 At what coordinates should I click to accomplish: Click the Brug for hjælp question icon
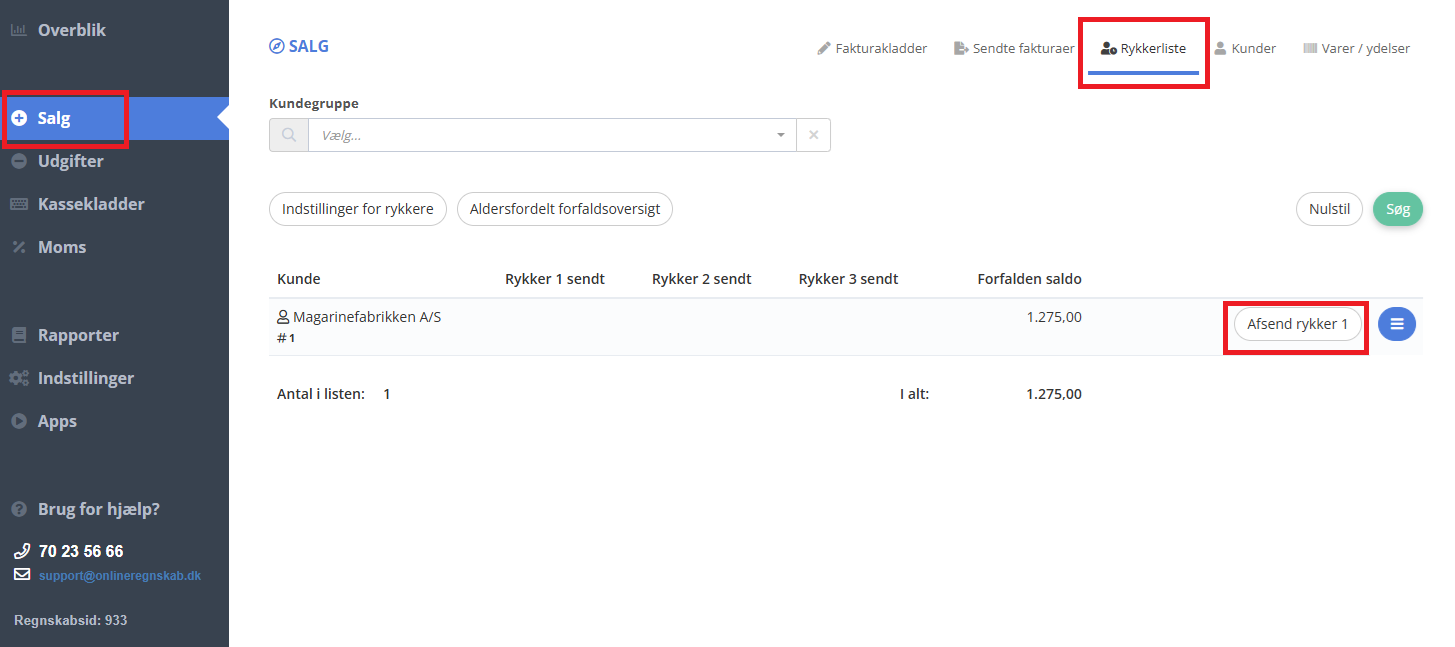tap(18, 509)
